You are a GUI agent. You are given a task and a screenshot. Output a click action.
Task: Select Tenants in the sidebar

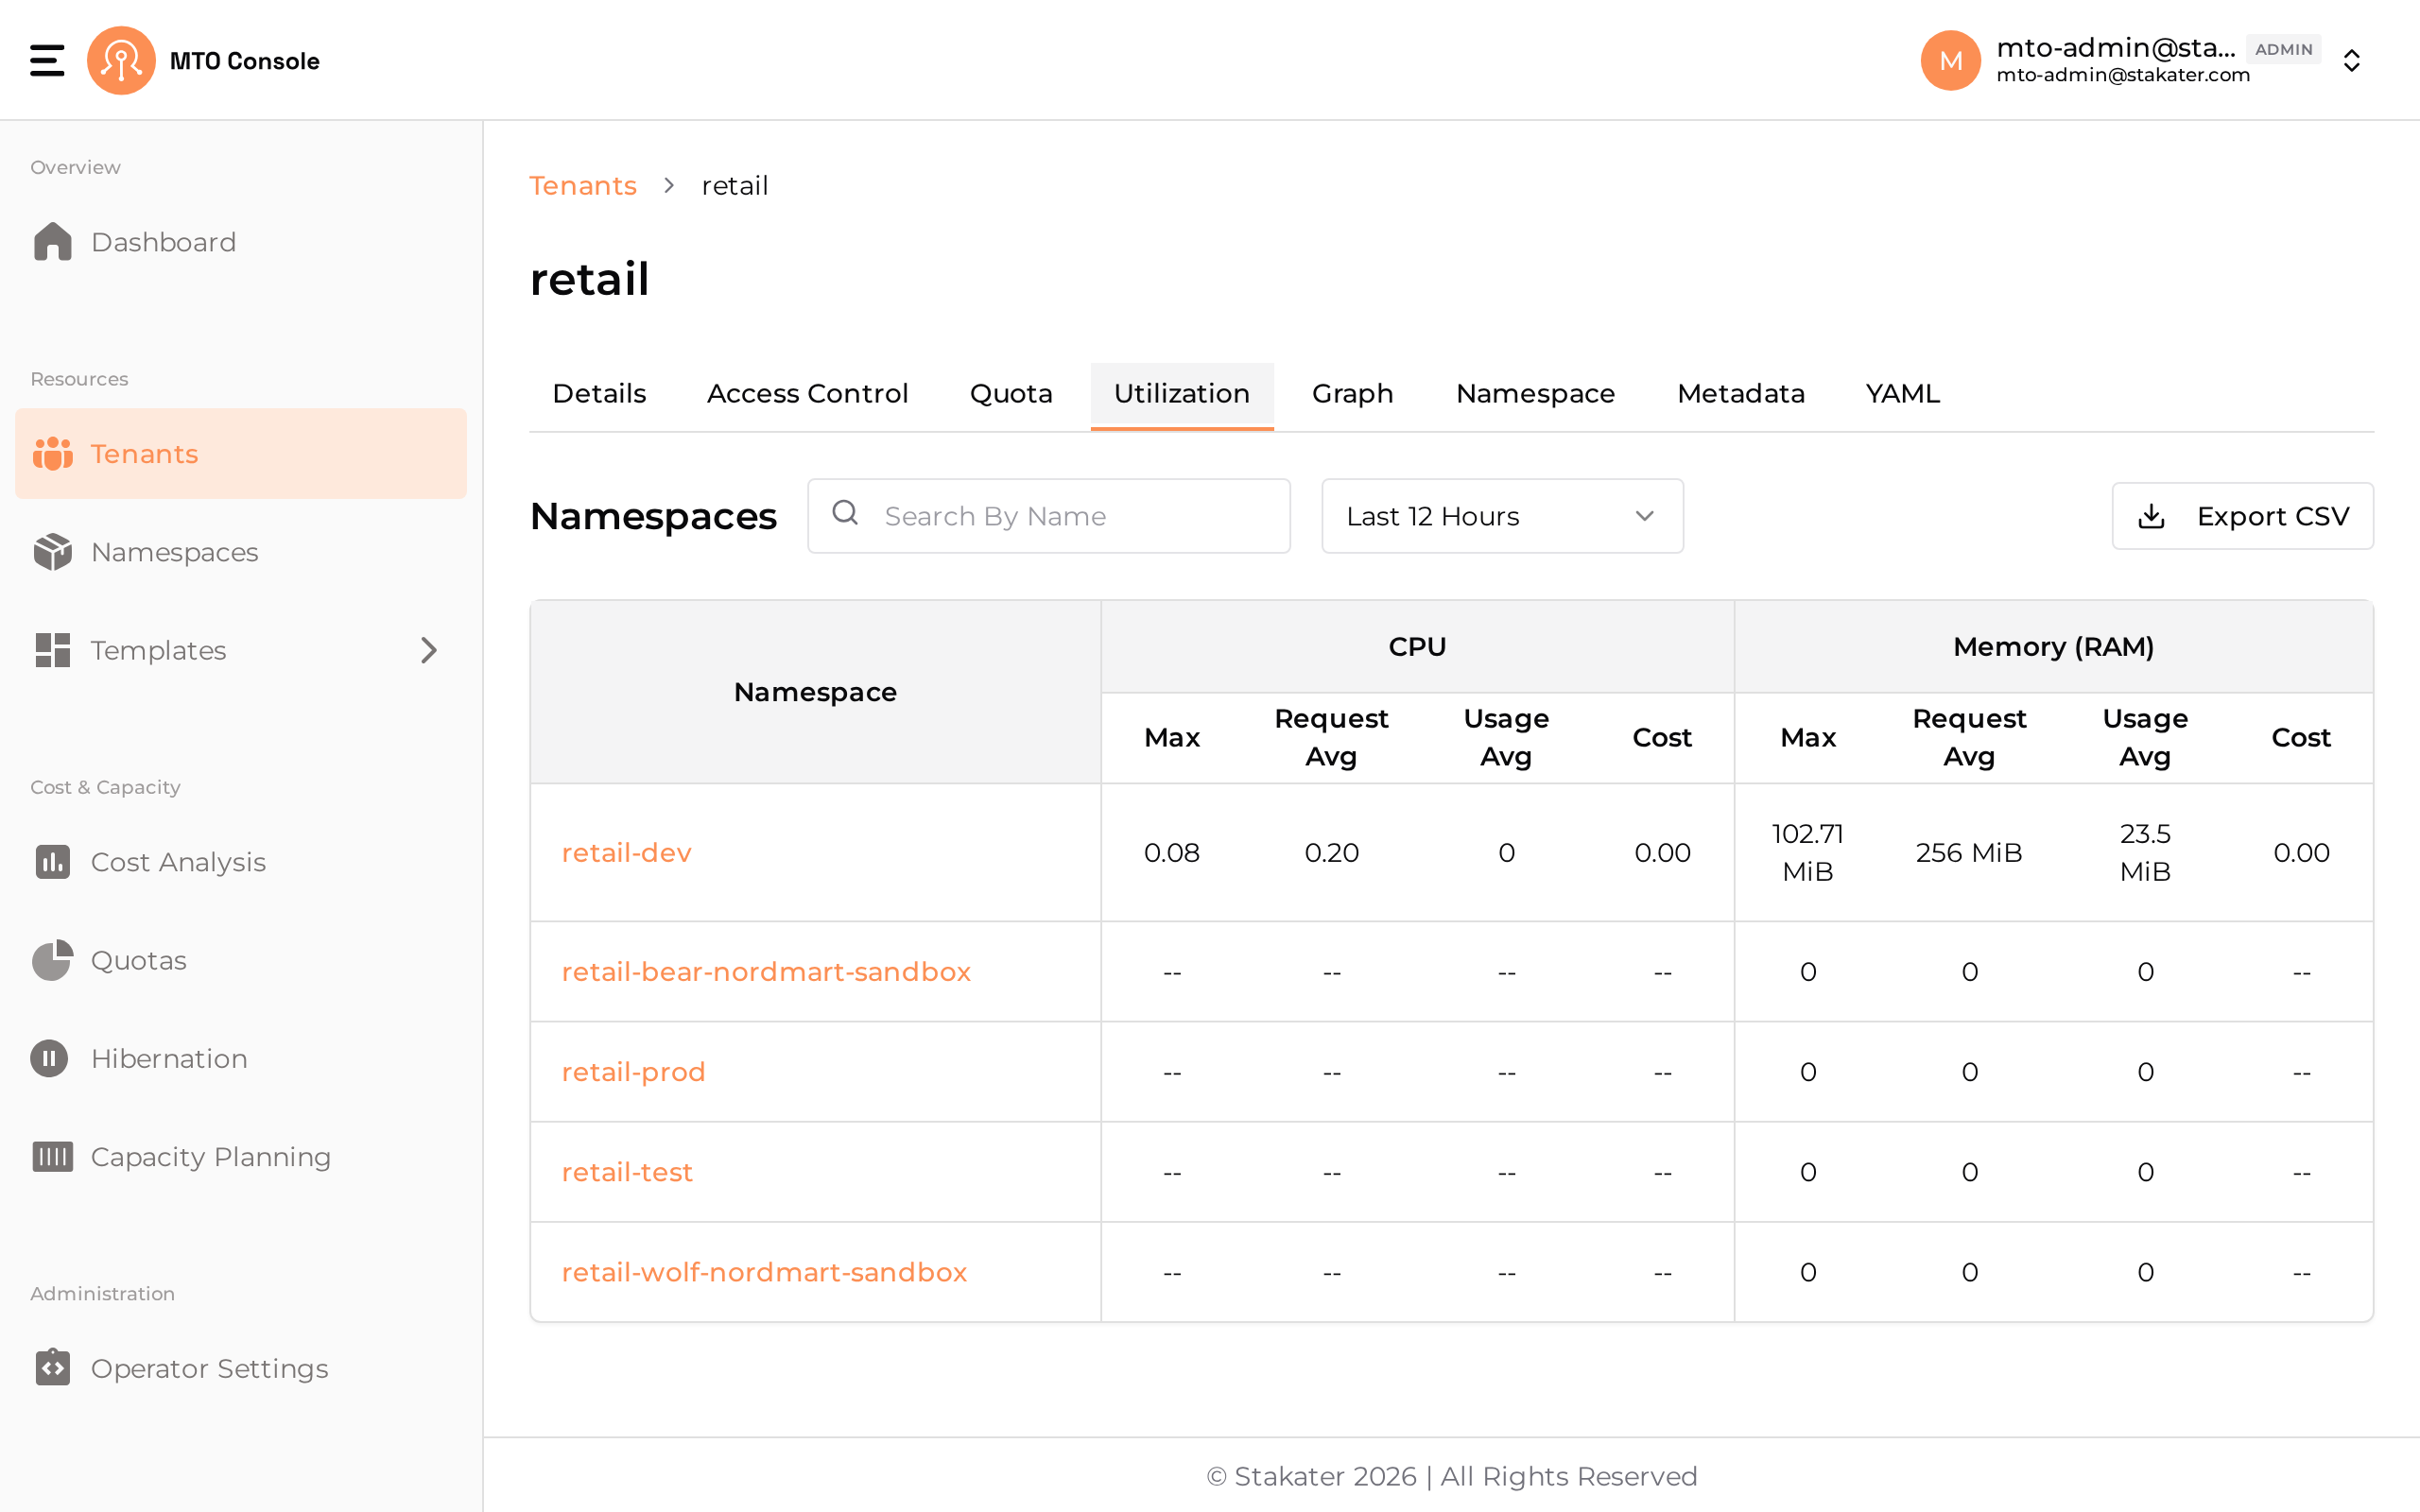[x=241, y=454]
